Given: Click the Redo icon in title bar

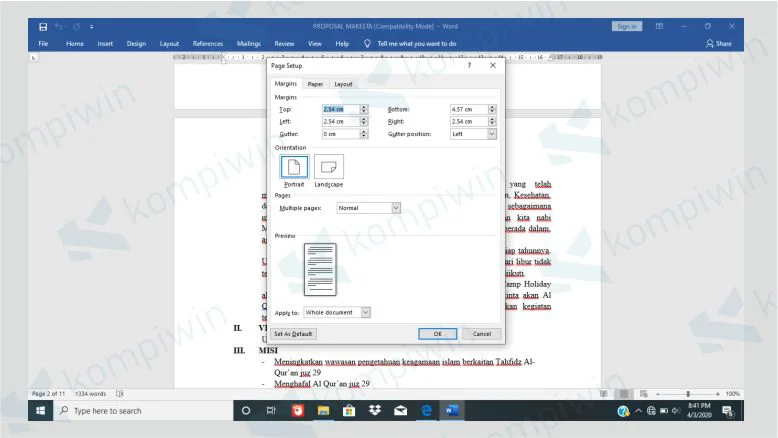Looking at the screenshot, I should pyautogui.click(x=76, y=27).
